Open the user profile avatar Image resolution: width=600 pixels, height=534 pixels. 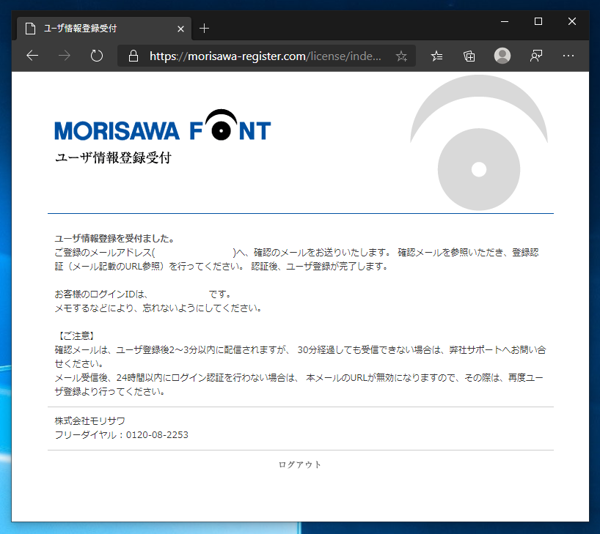click(502, 56)
